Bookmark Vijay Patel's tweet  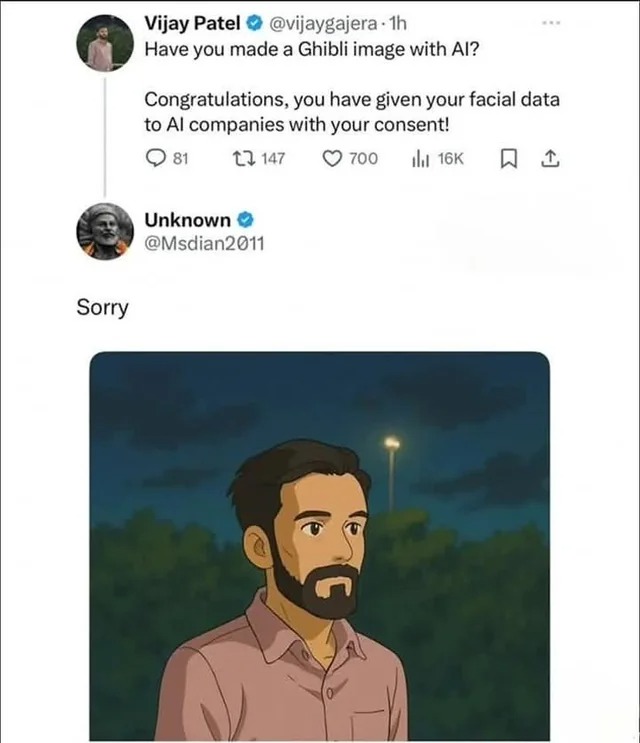pos(508,158)
